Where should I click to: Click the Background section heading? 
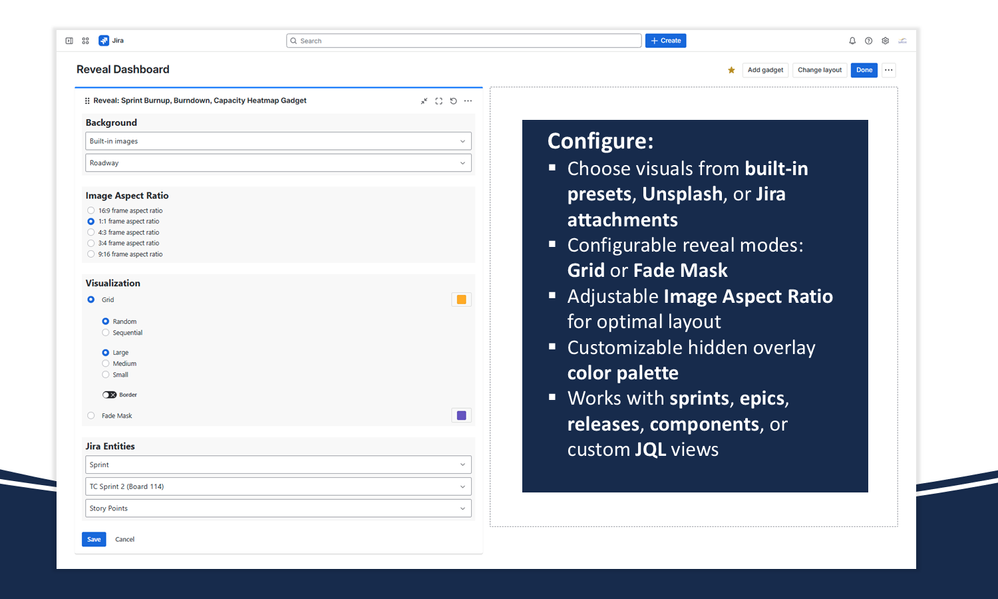[111, 122]
